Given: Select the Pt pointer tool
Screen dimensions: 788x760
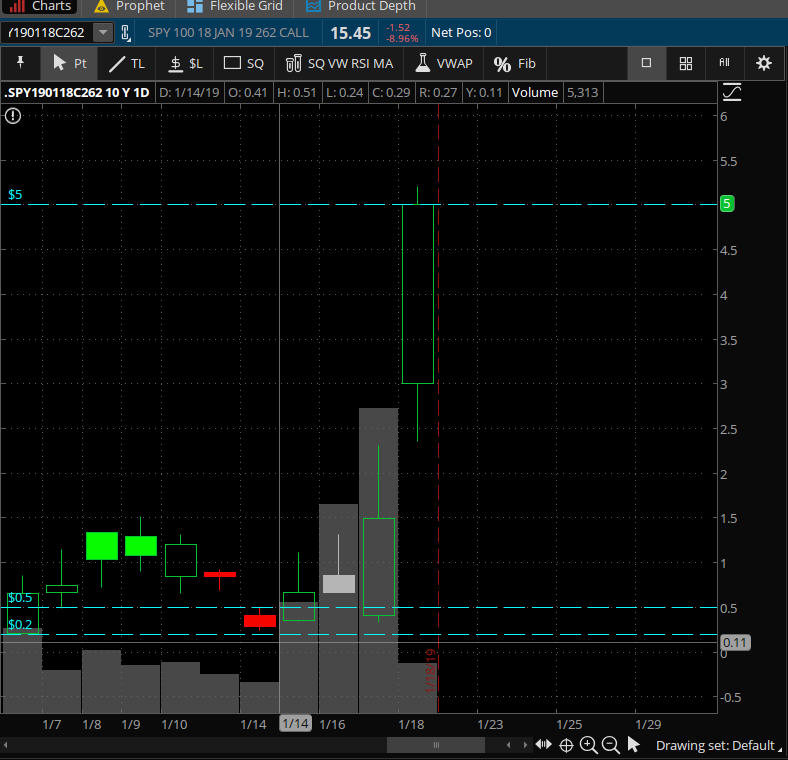Looking at the screenshot, I should tap(70, 63).
